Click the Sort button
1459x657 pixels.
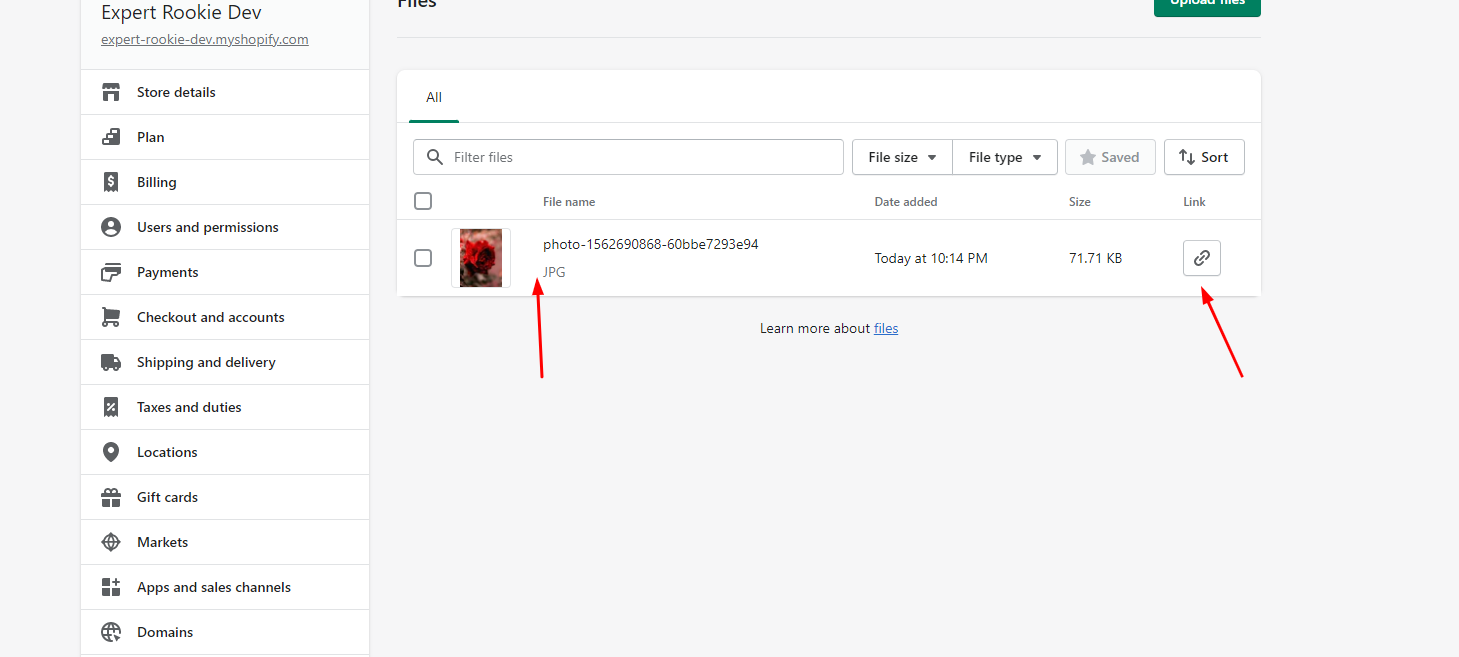pyautogui.click(x=1204, y=157)
